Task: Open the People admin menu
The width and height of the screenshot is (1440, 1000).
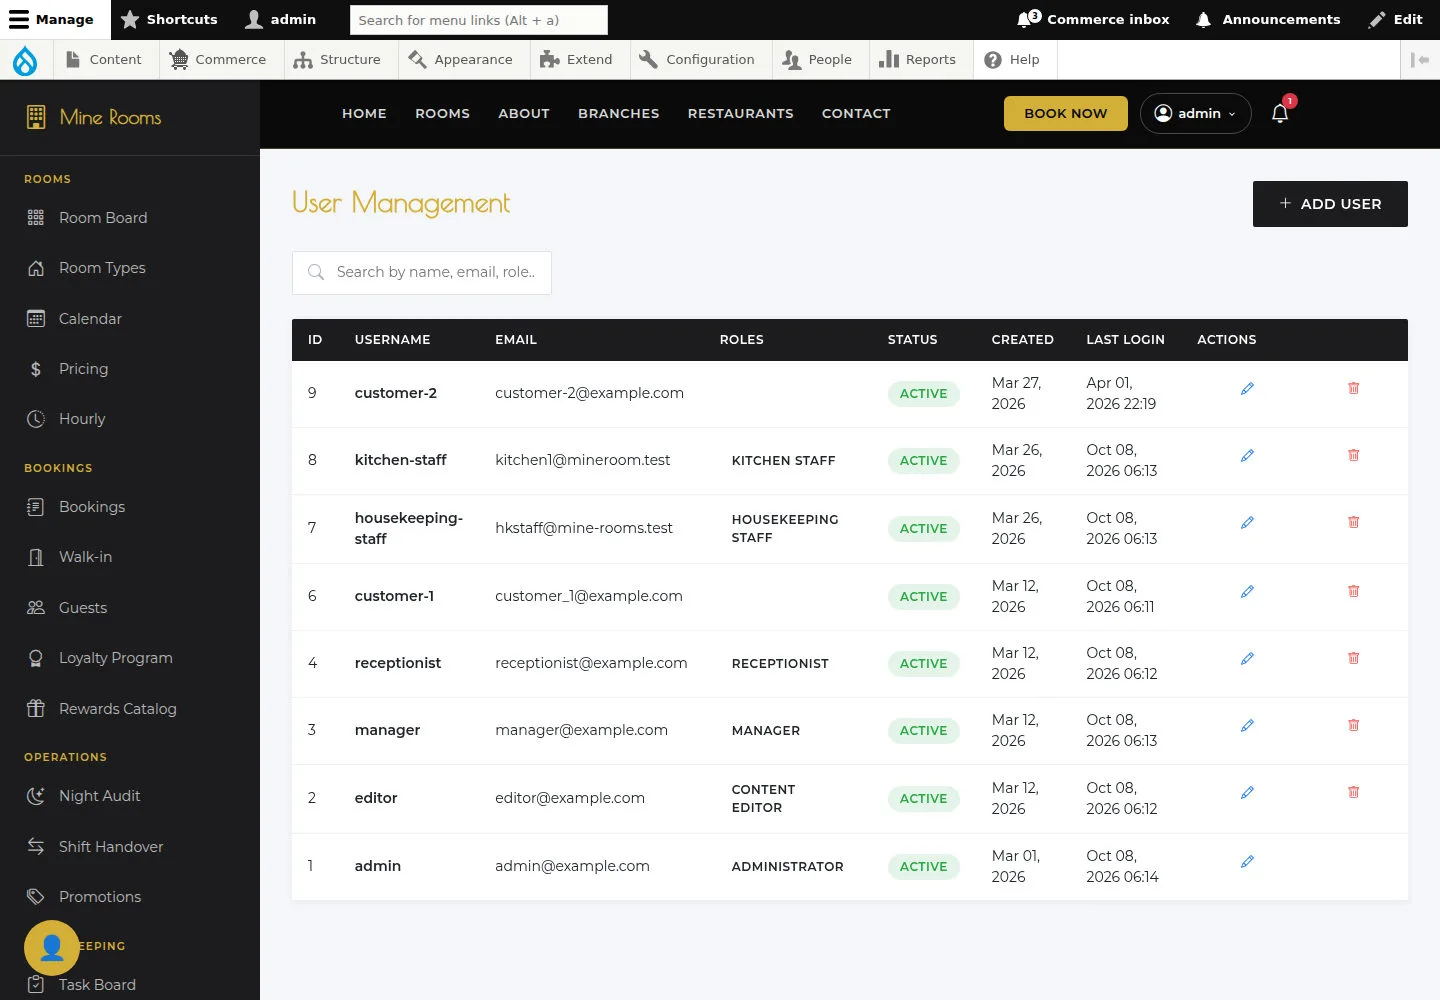Action: (x=818, y=60)
